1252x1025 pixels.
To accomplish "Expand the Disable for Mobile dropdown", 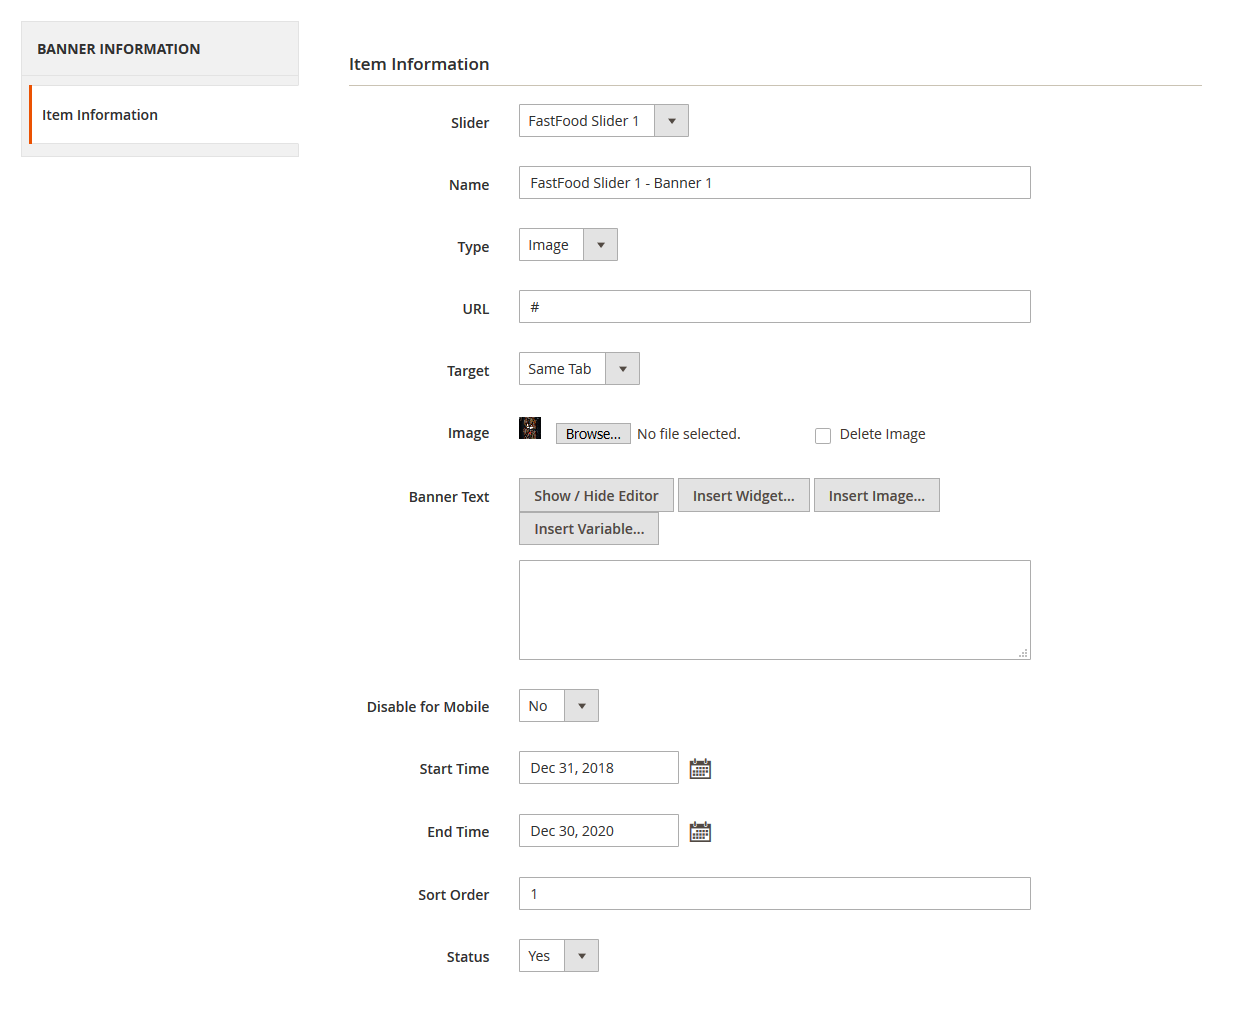I will coord(558,706).
